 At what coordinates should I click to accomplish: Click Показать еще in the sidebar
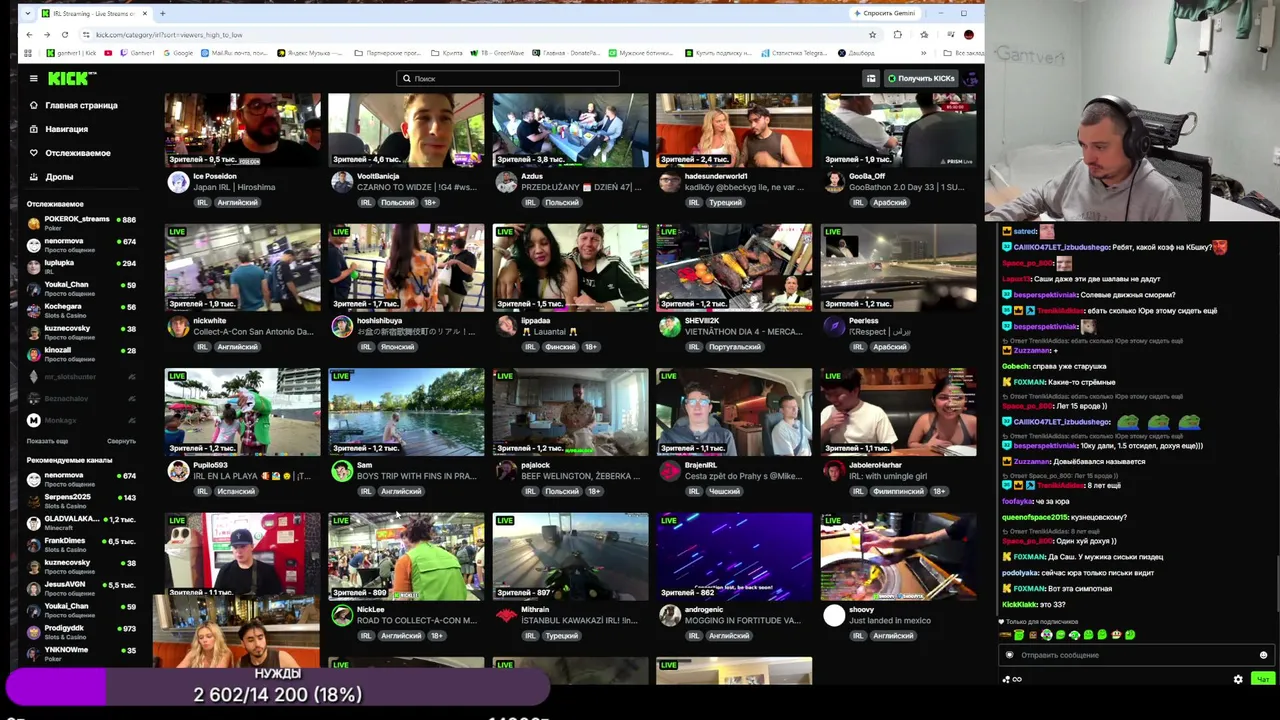pyautogui.click(x=47, y=441)
